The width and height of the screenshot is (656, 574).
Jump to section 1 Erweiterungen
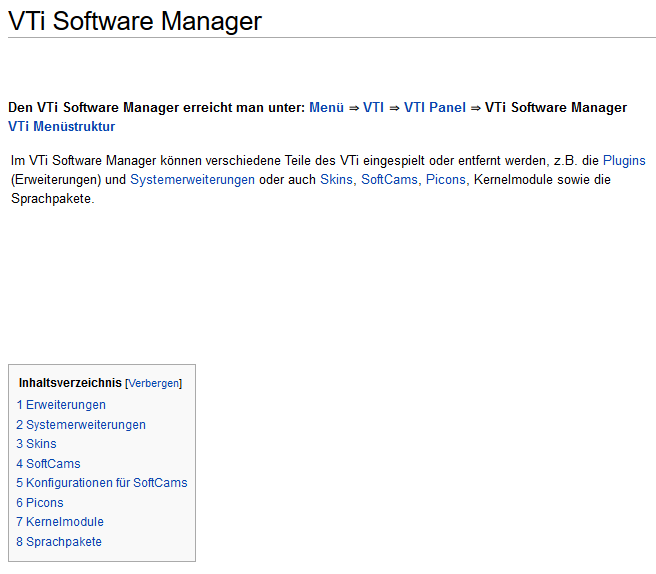pos(61,405)
